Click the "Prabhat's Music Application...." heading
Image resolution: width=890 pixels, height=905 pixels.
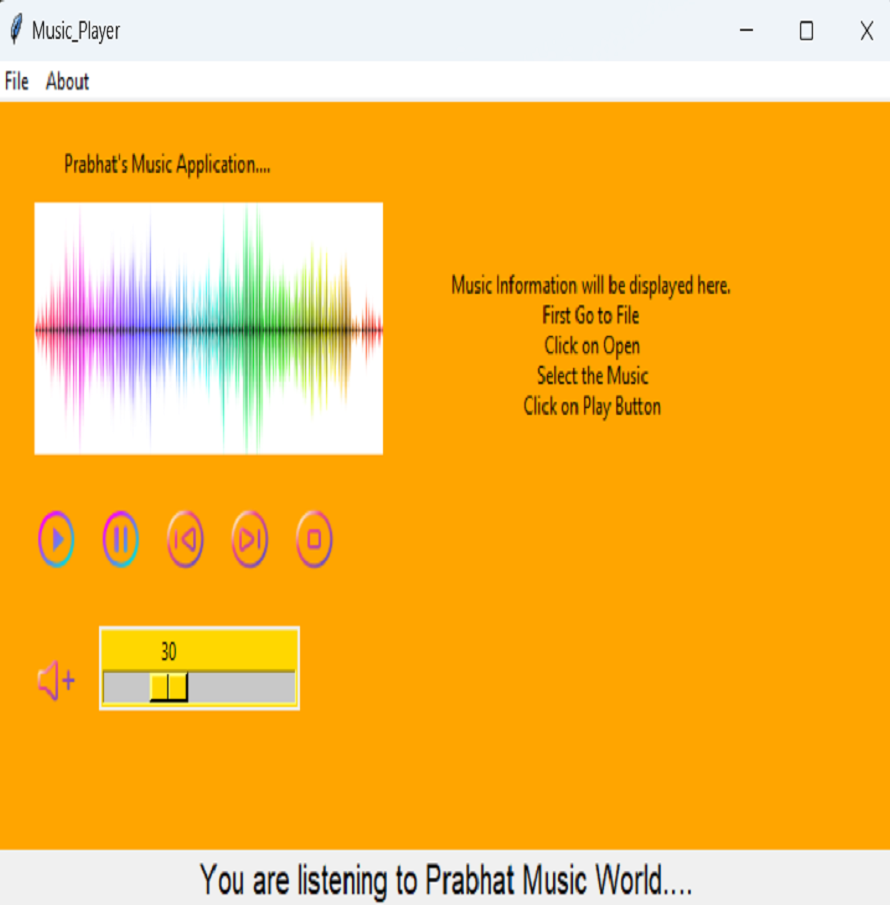click(167, 165)
